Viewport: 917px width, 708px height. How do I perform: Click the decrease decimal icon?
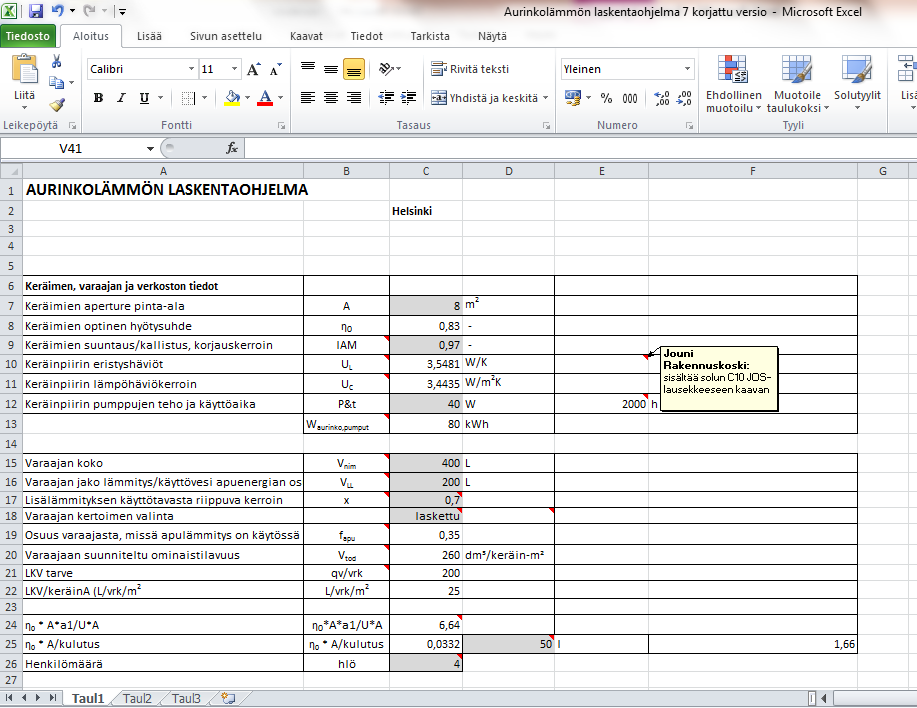tap(684, 98)
